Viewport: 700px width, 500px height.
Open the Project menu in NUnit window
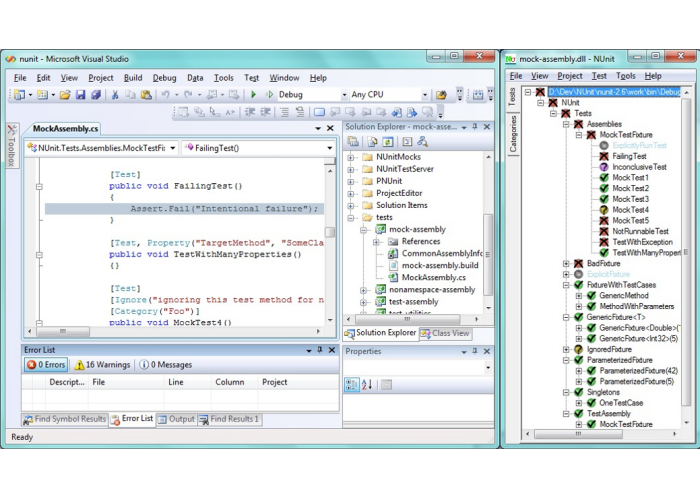(570, 76)
